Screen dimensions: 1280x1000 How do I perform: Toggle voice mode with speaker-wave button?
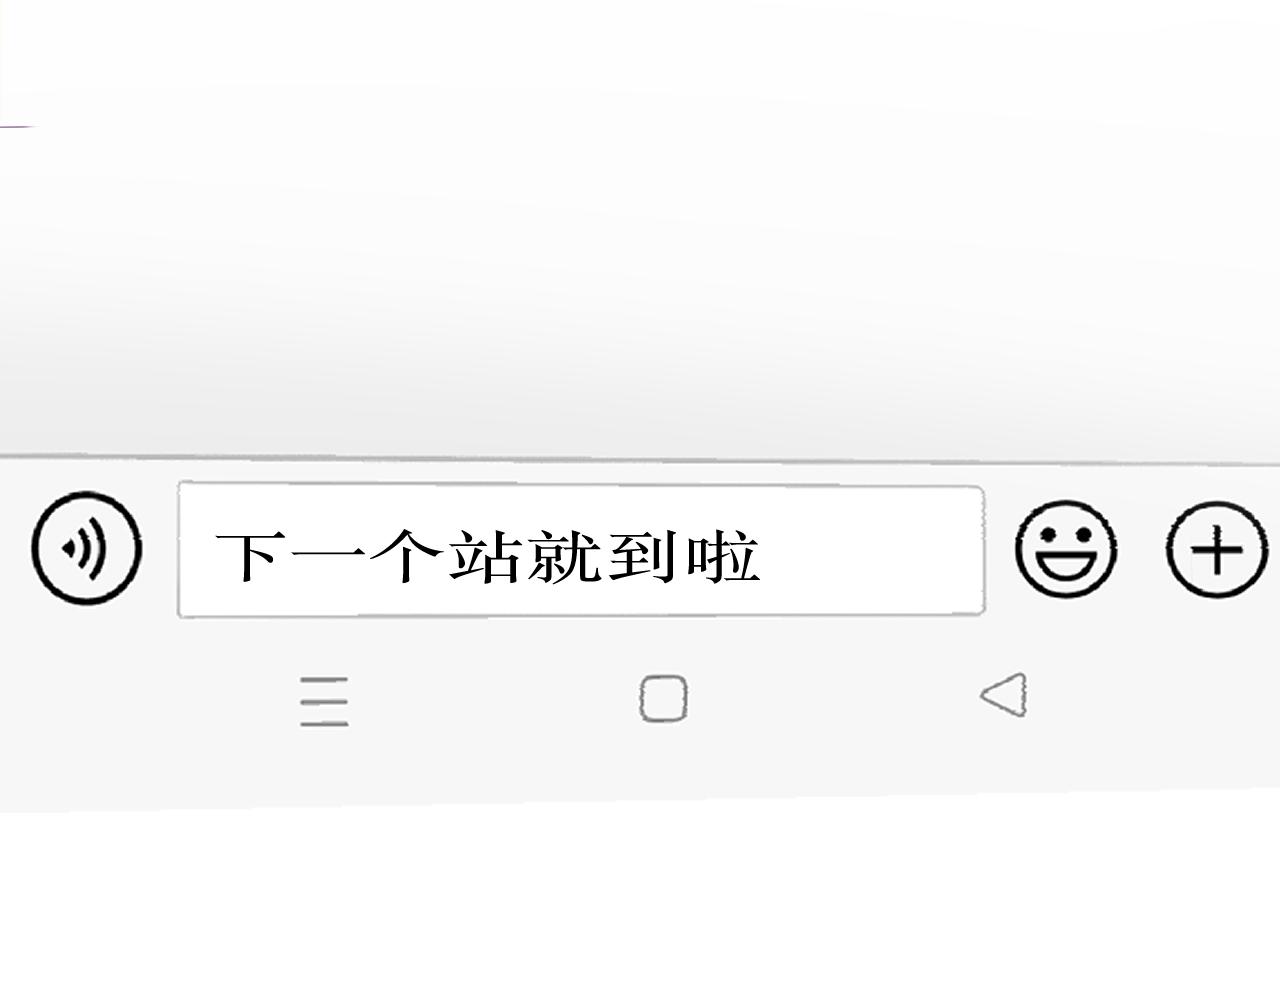[86, 547]
